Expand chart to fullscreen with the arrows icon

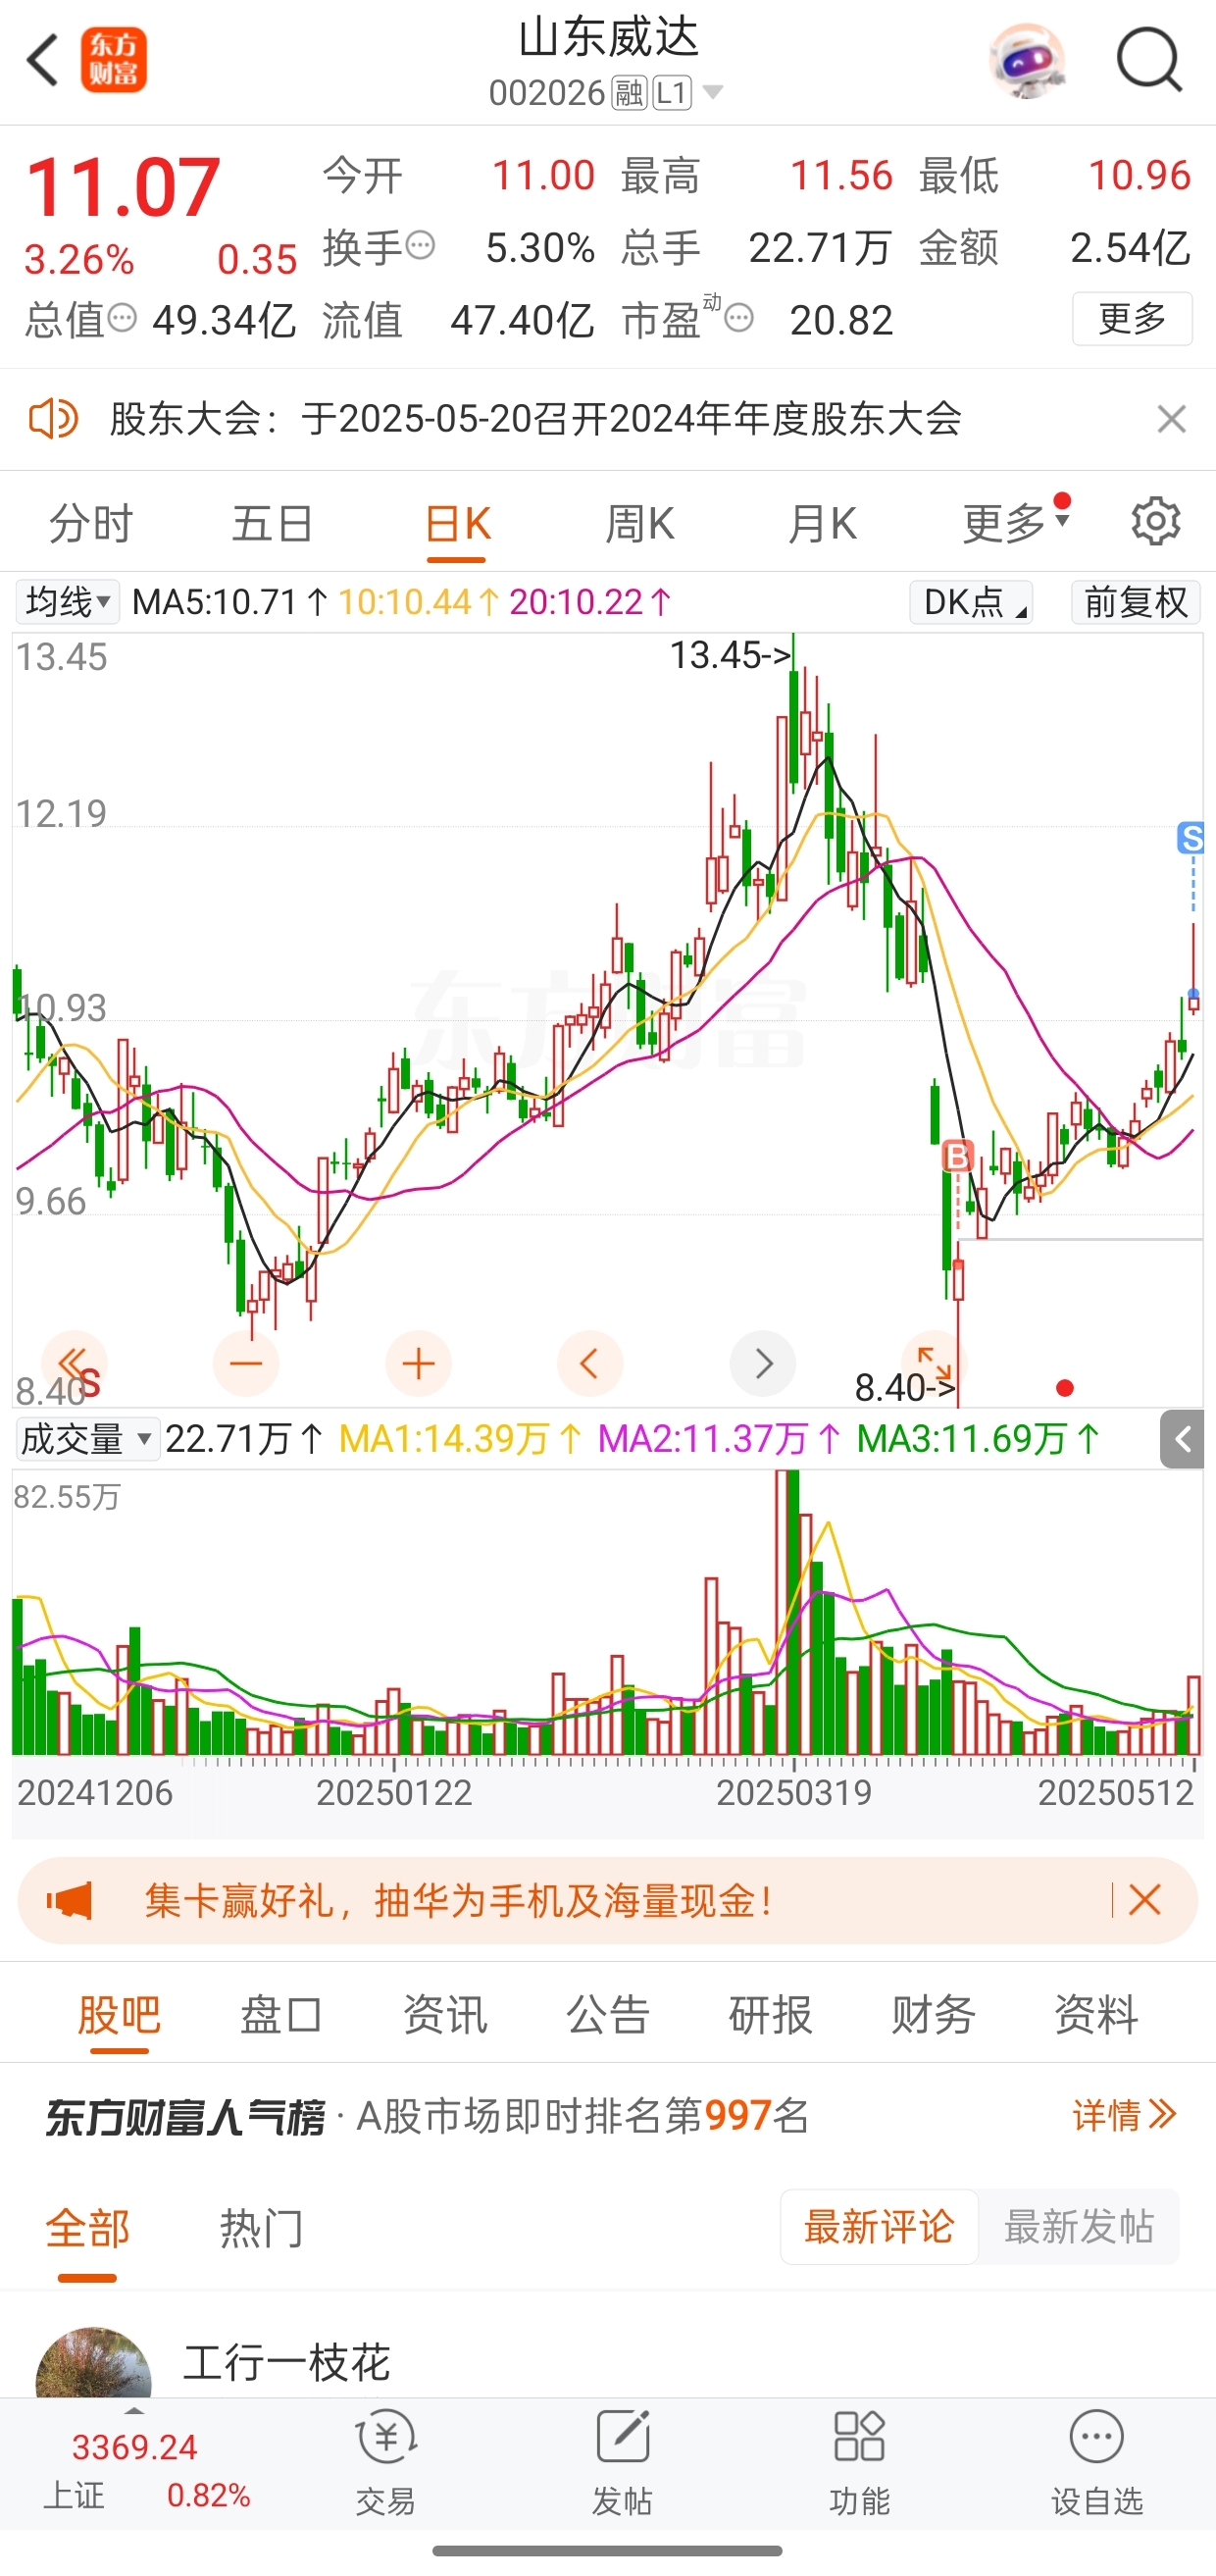tap(934, 1363)
